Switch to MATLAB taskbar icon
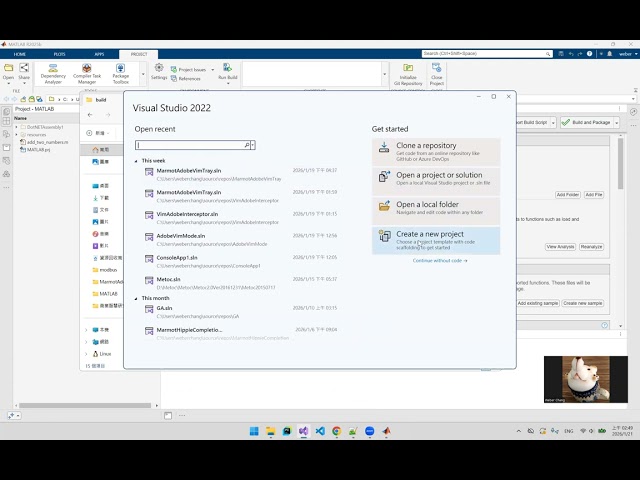This screenshot has width=640, height=480. pos(386,431)
